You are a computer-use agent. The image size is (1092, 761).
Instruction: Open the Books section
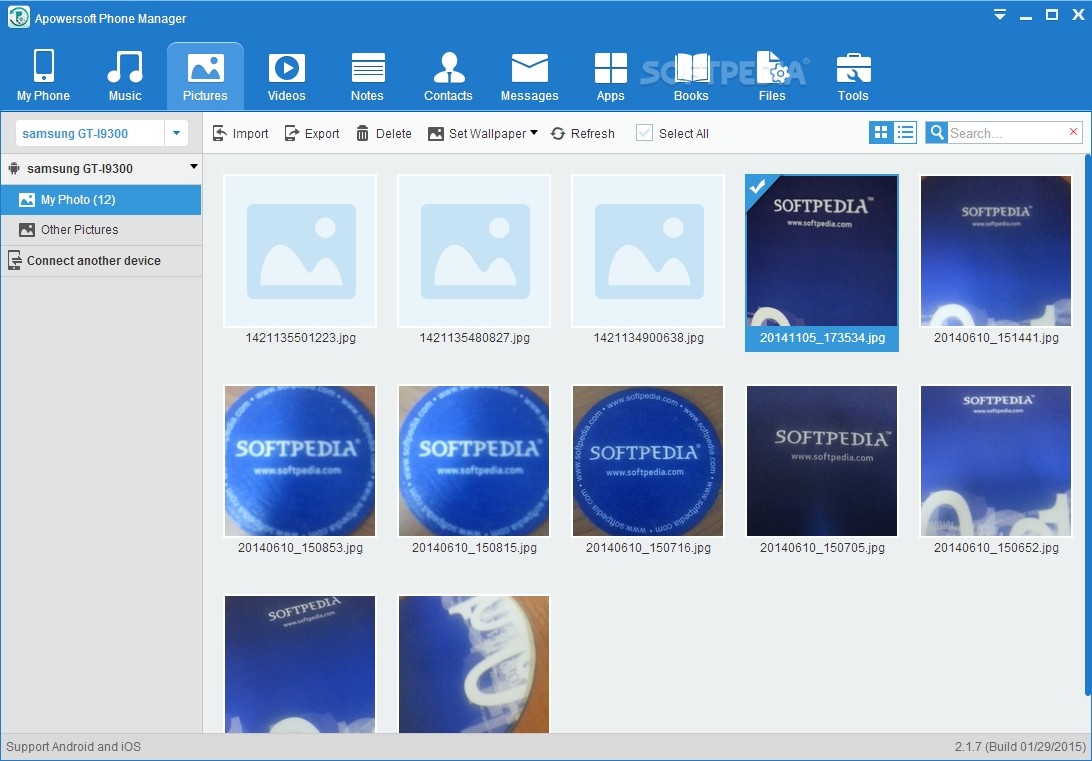(691, 76)
